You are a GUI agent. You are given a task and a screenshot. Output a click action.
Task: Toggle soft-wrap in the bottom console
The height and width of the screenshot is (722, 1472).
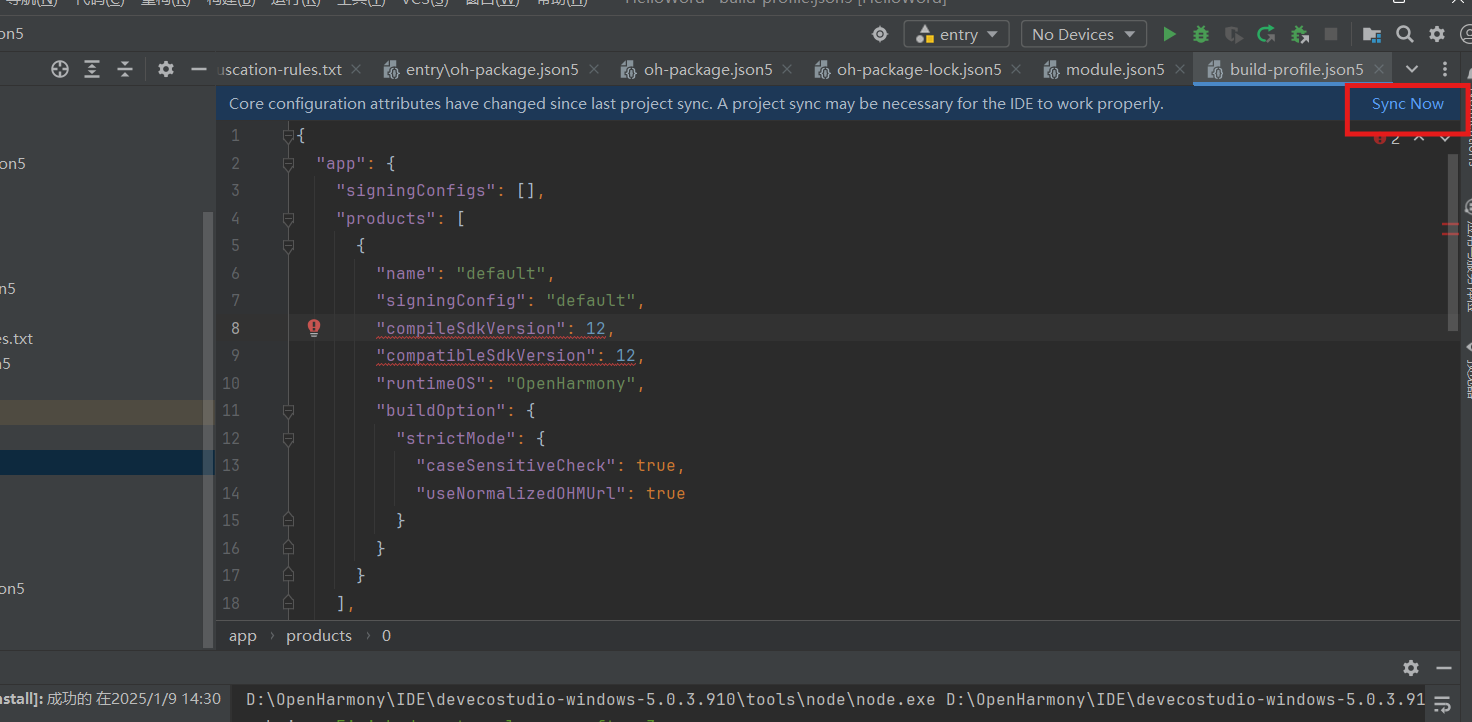click(1442, 702)
